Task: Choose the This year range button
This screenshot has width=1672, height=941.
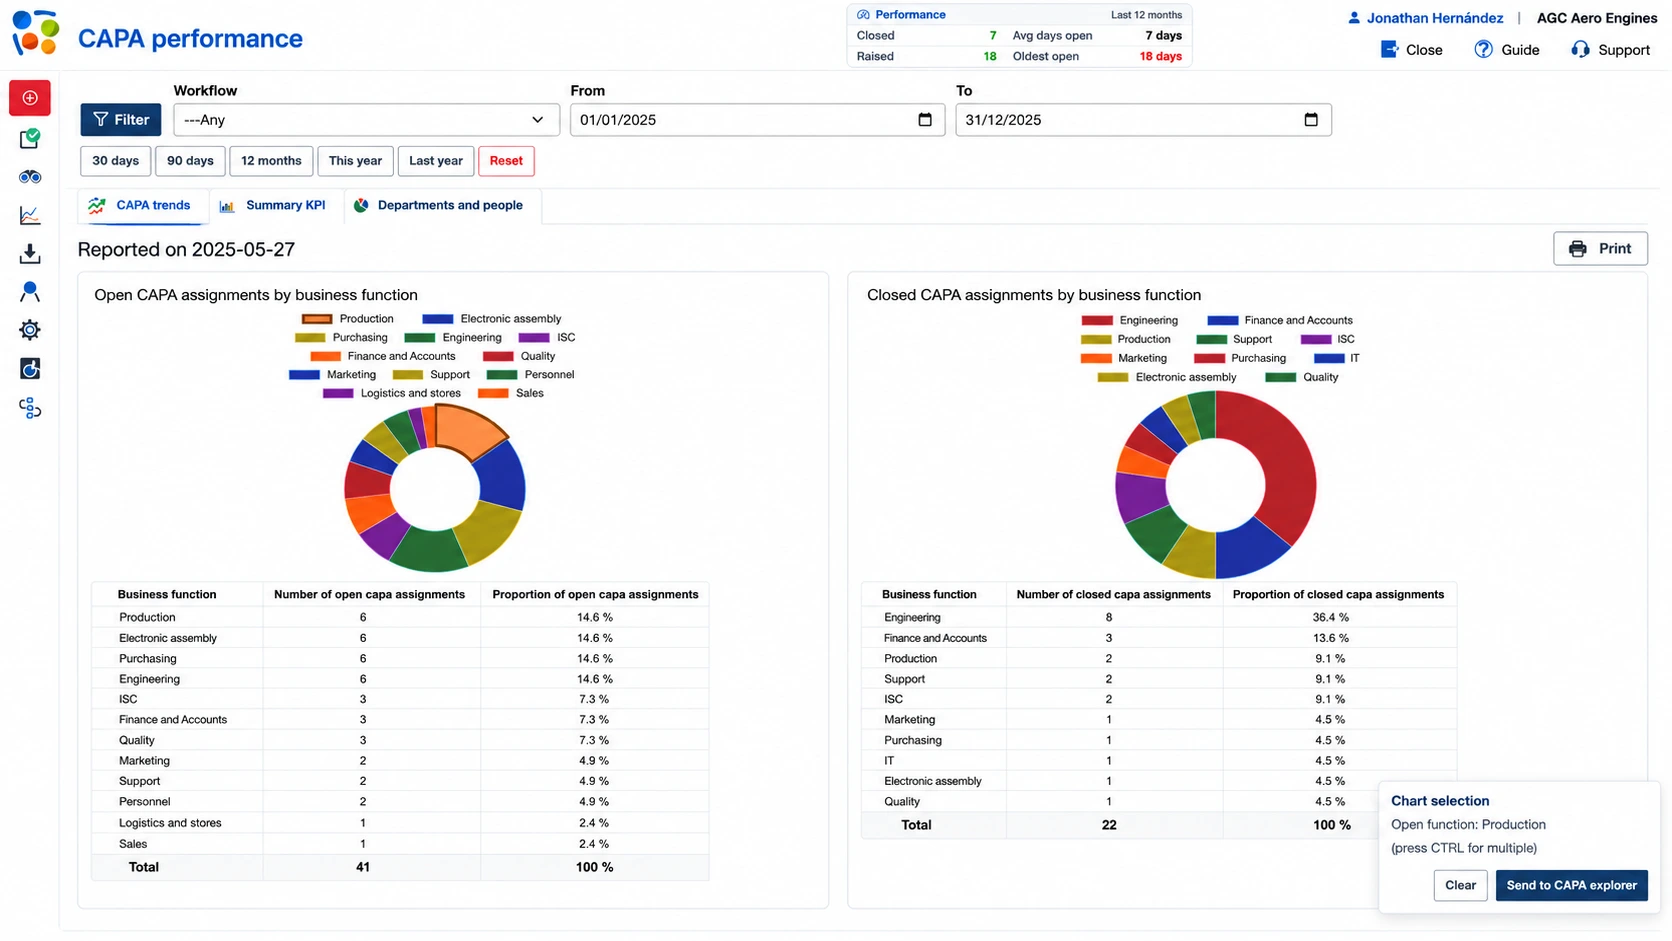Action: (355, 161)
